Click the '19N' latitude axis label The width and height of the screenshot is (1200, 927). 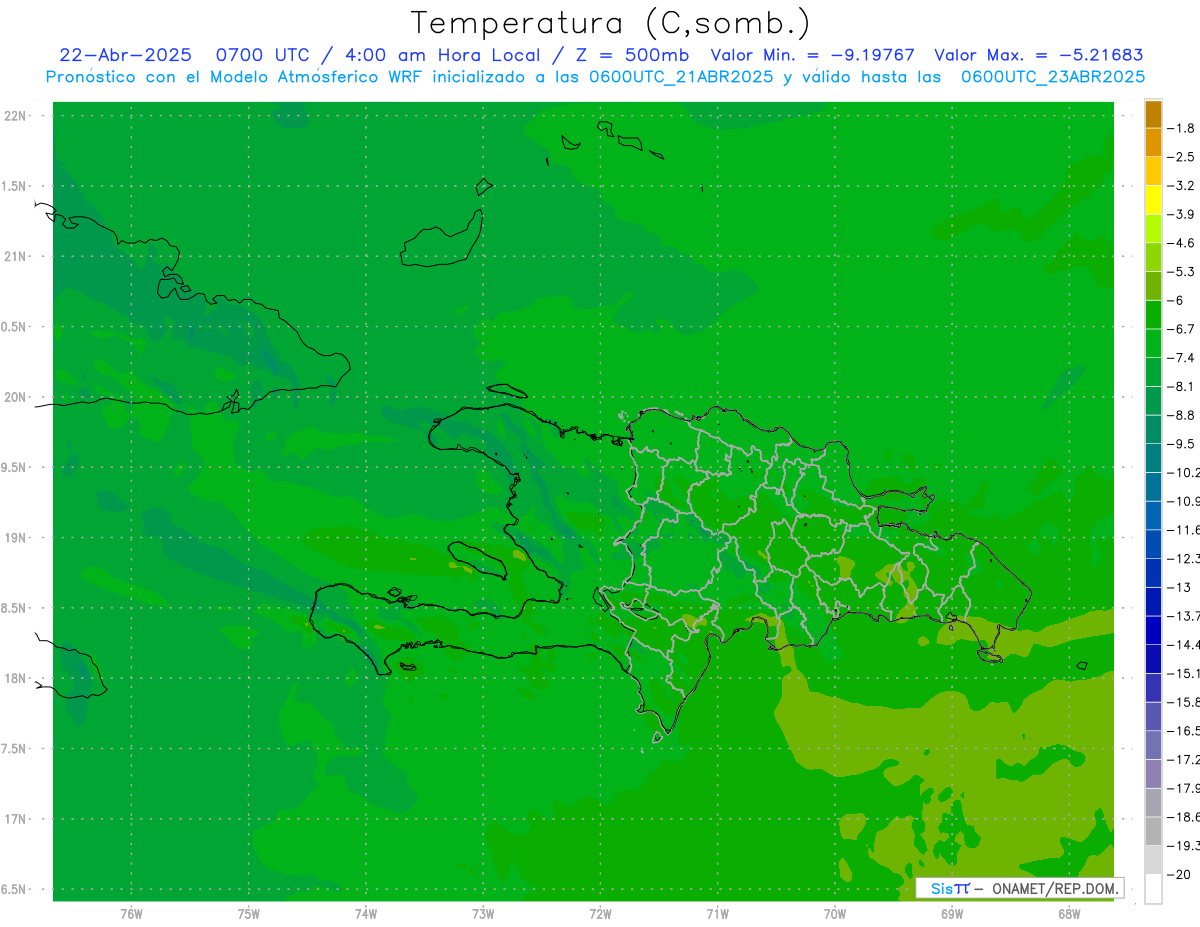coord(16,538)
